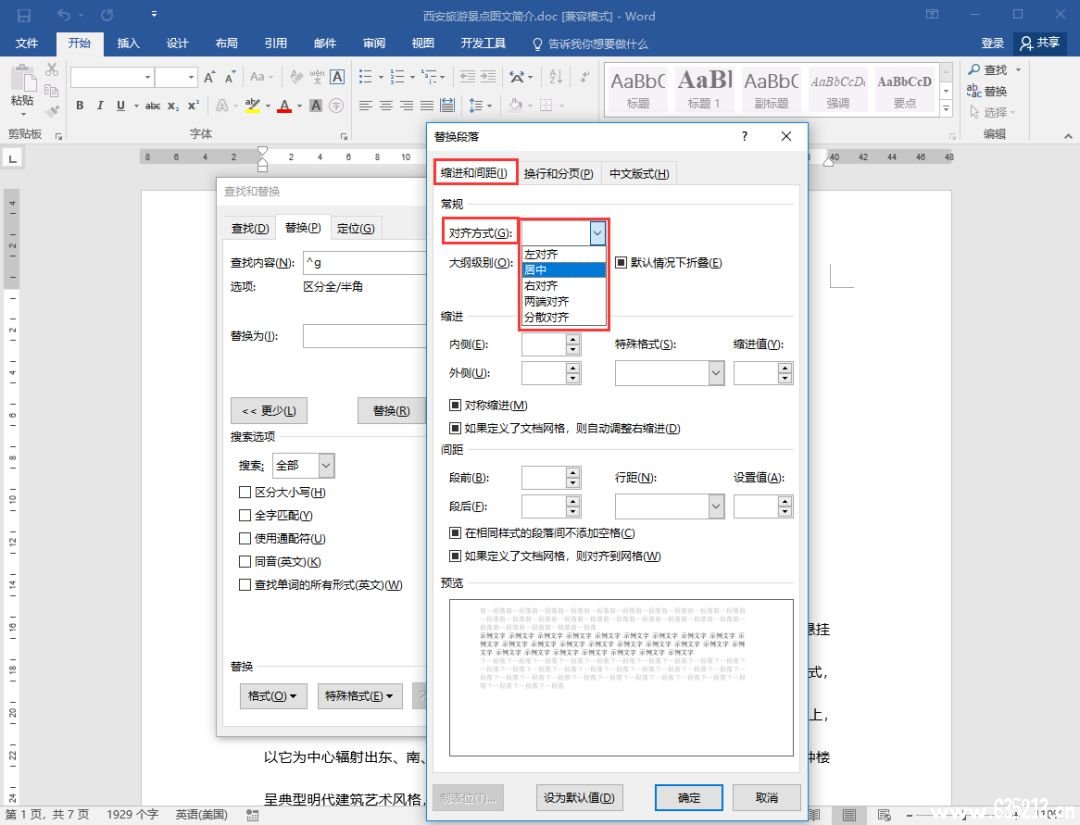Click the Italic formatting icon
The width and height of the screenshot is (1080, 825).
click(x=100, y=105)
